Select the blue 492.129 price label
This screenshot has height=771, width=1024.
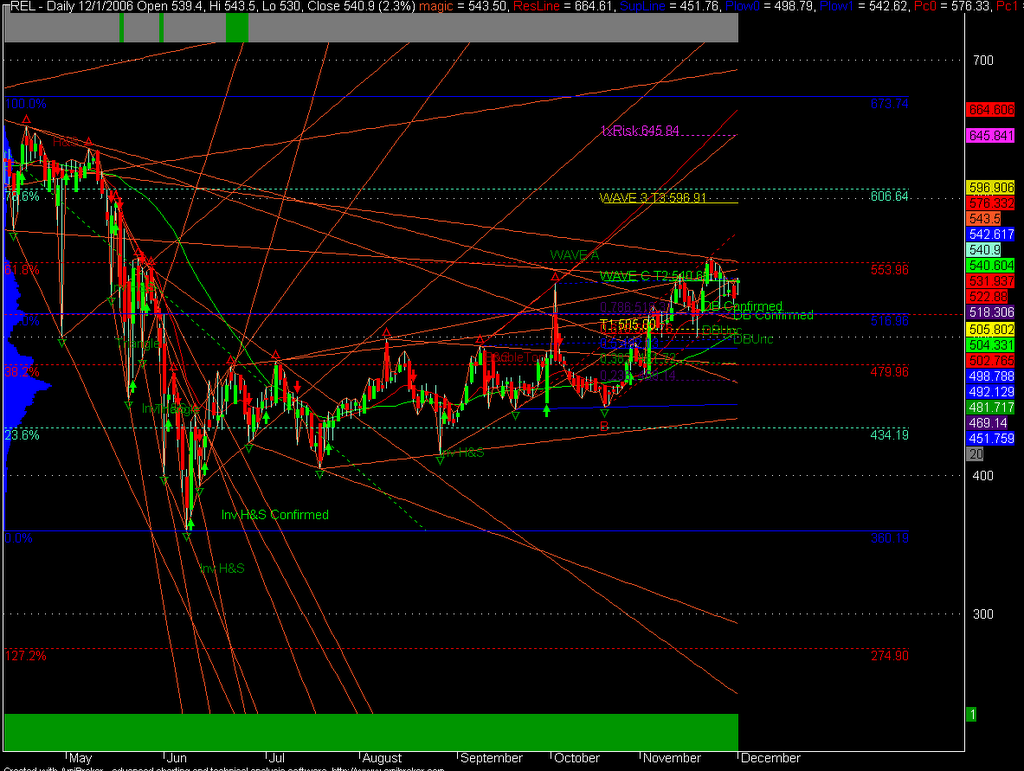(991, 392)
